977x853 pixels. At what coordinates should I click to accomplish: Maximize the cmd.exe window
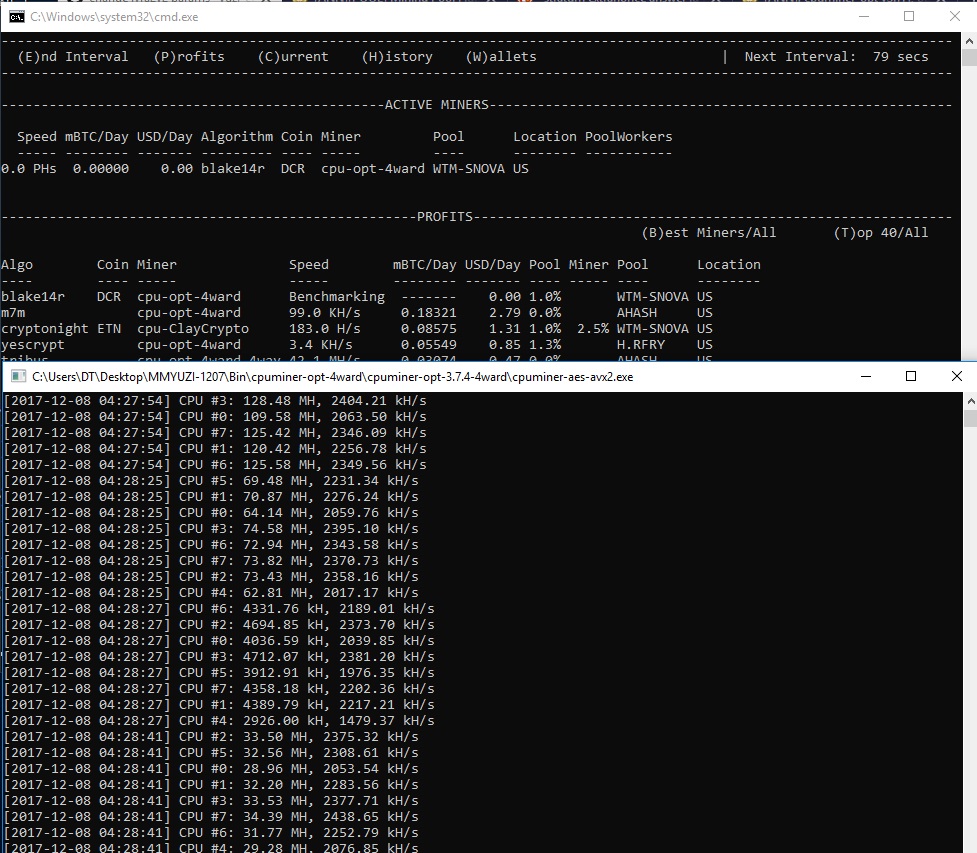click(909, 17)
